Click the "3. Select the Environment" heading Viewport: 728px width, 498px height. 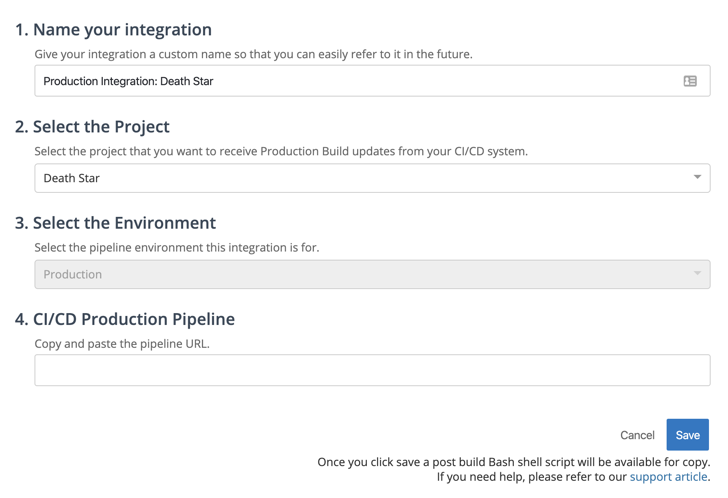115,223
